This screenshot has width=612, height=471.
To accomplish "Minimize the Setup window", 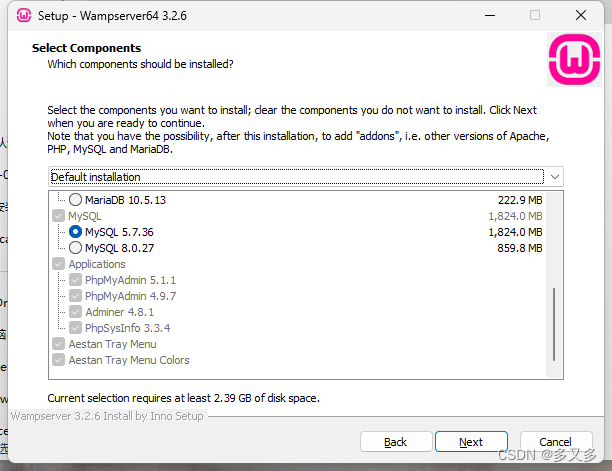I will point(490,16).
